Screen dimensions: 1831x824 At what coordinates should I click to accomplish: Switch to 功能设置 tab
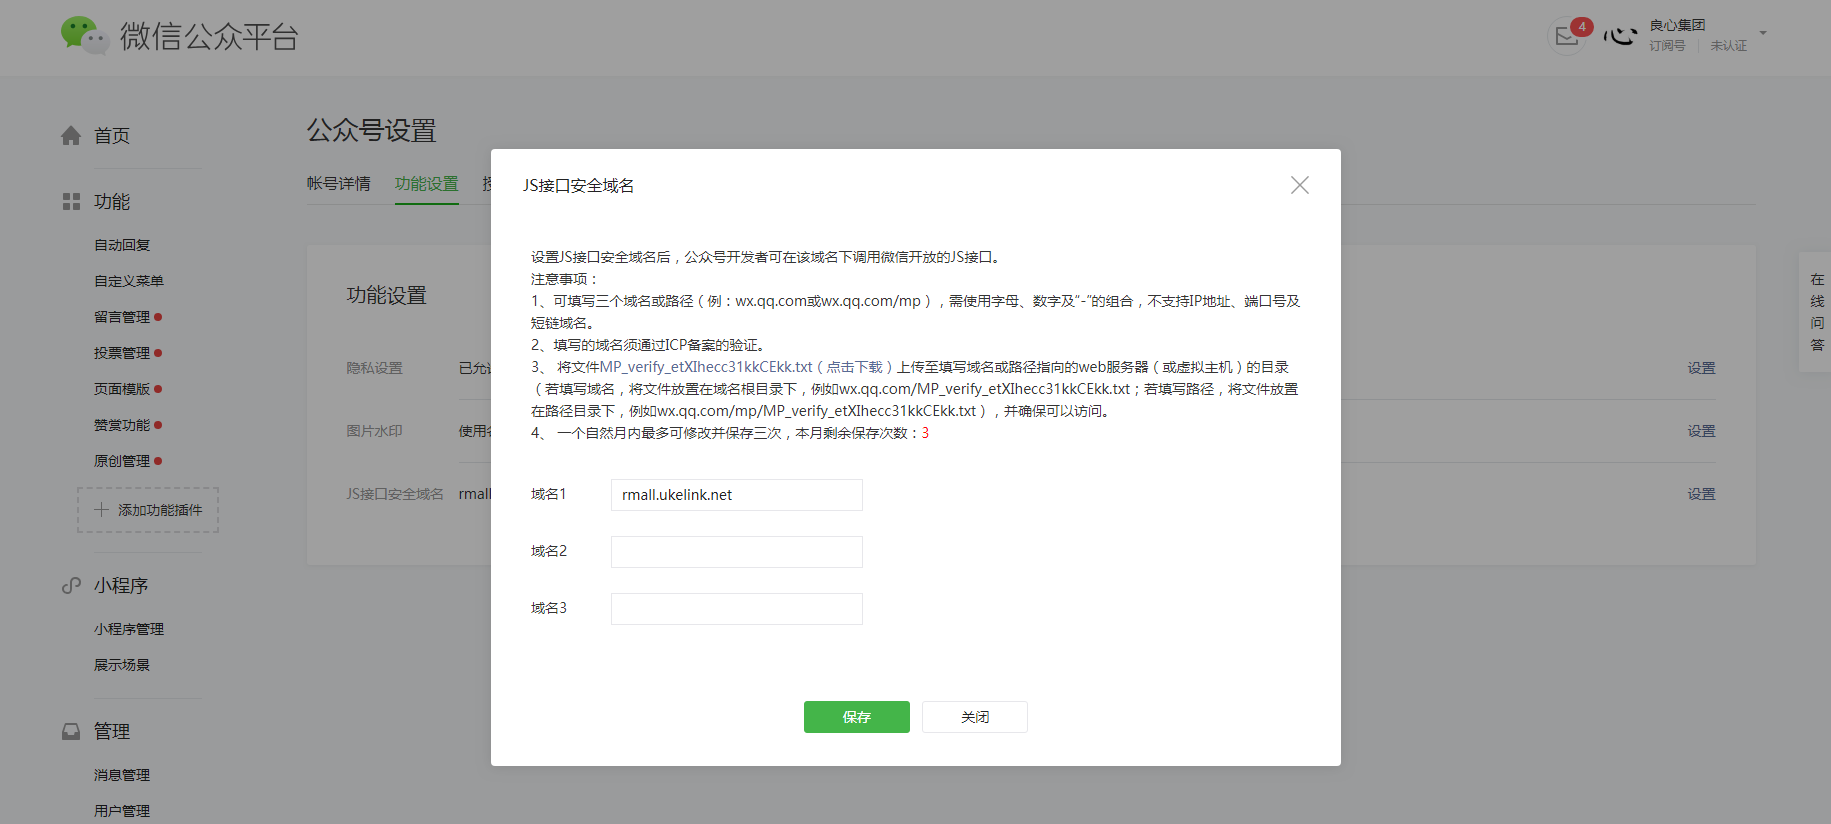coord(427,184)
